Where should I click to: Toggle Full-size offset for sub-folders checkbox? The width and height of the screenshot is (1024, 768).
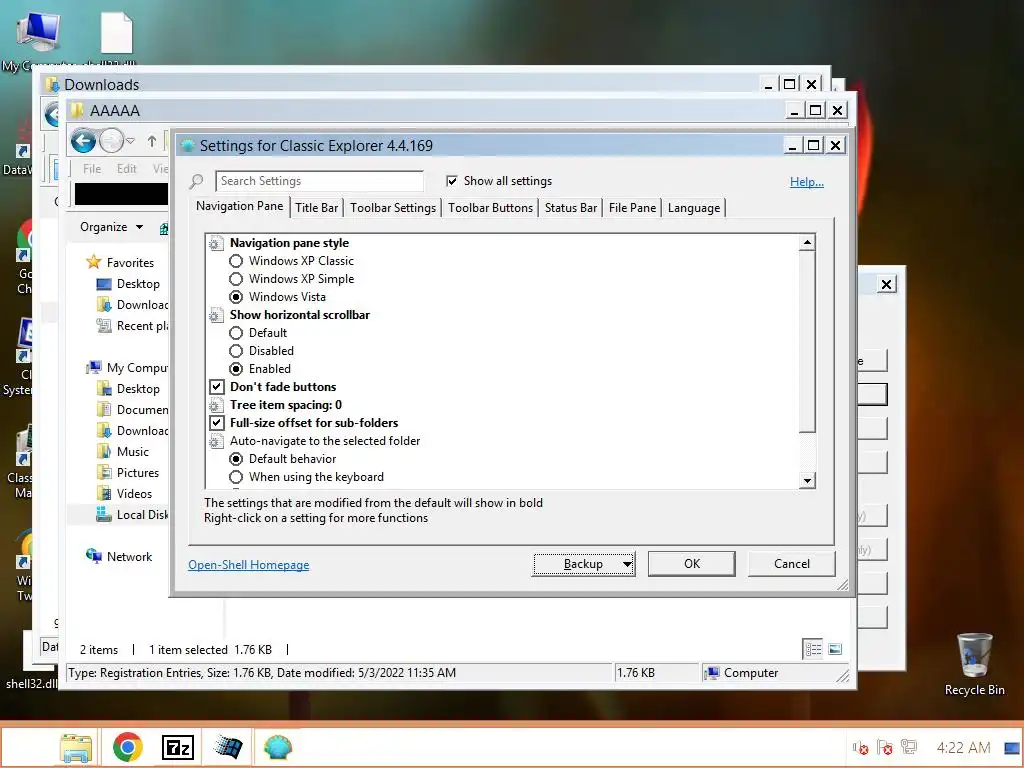coord(217,423)
